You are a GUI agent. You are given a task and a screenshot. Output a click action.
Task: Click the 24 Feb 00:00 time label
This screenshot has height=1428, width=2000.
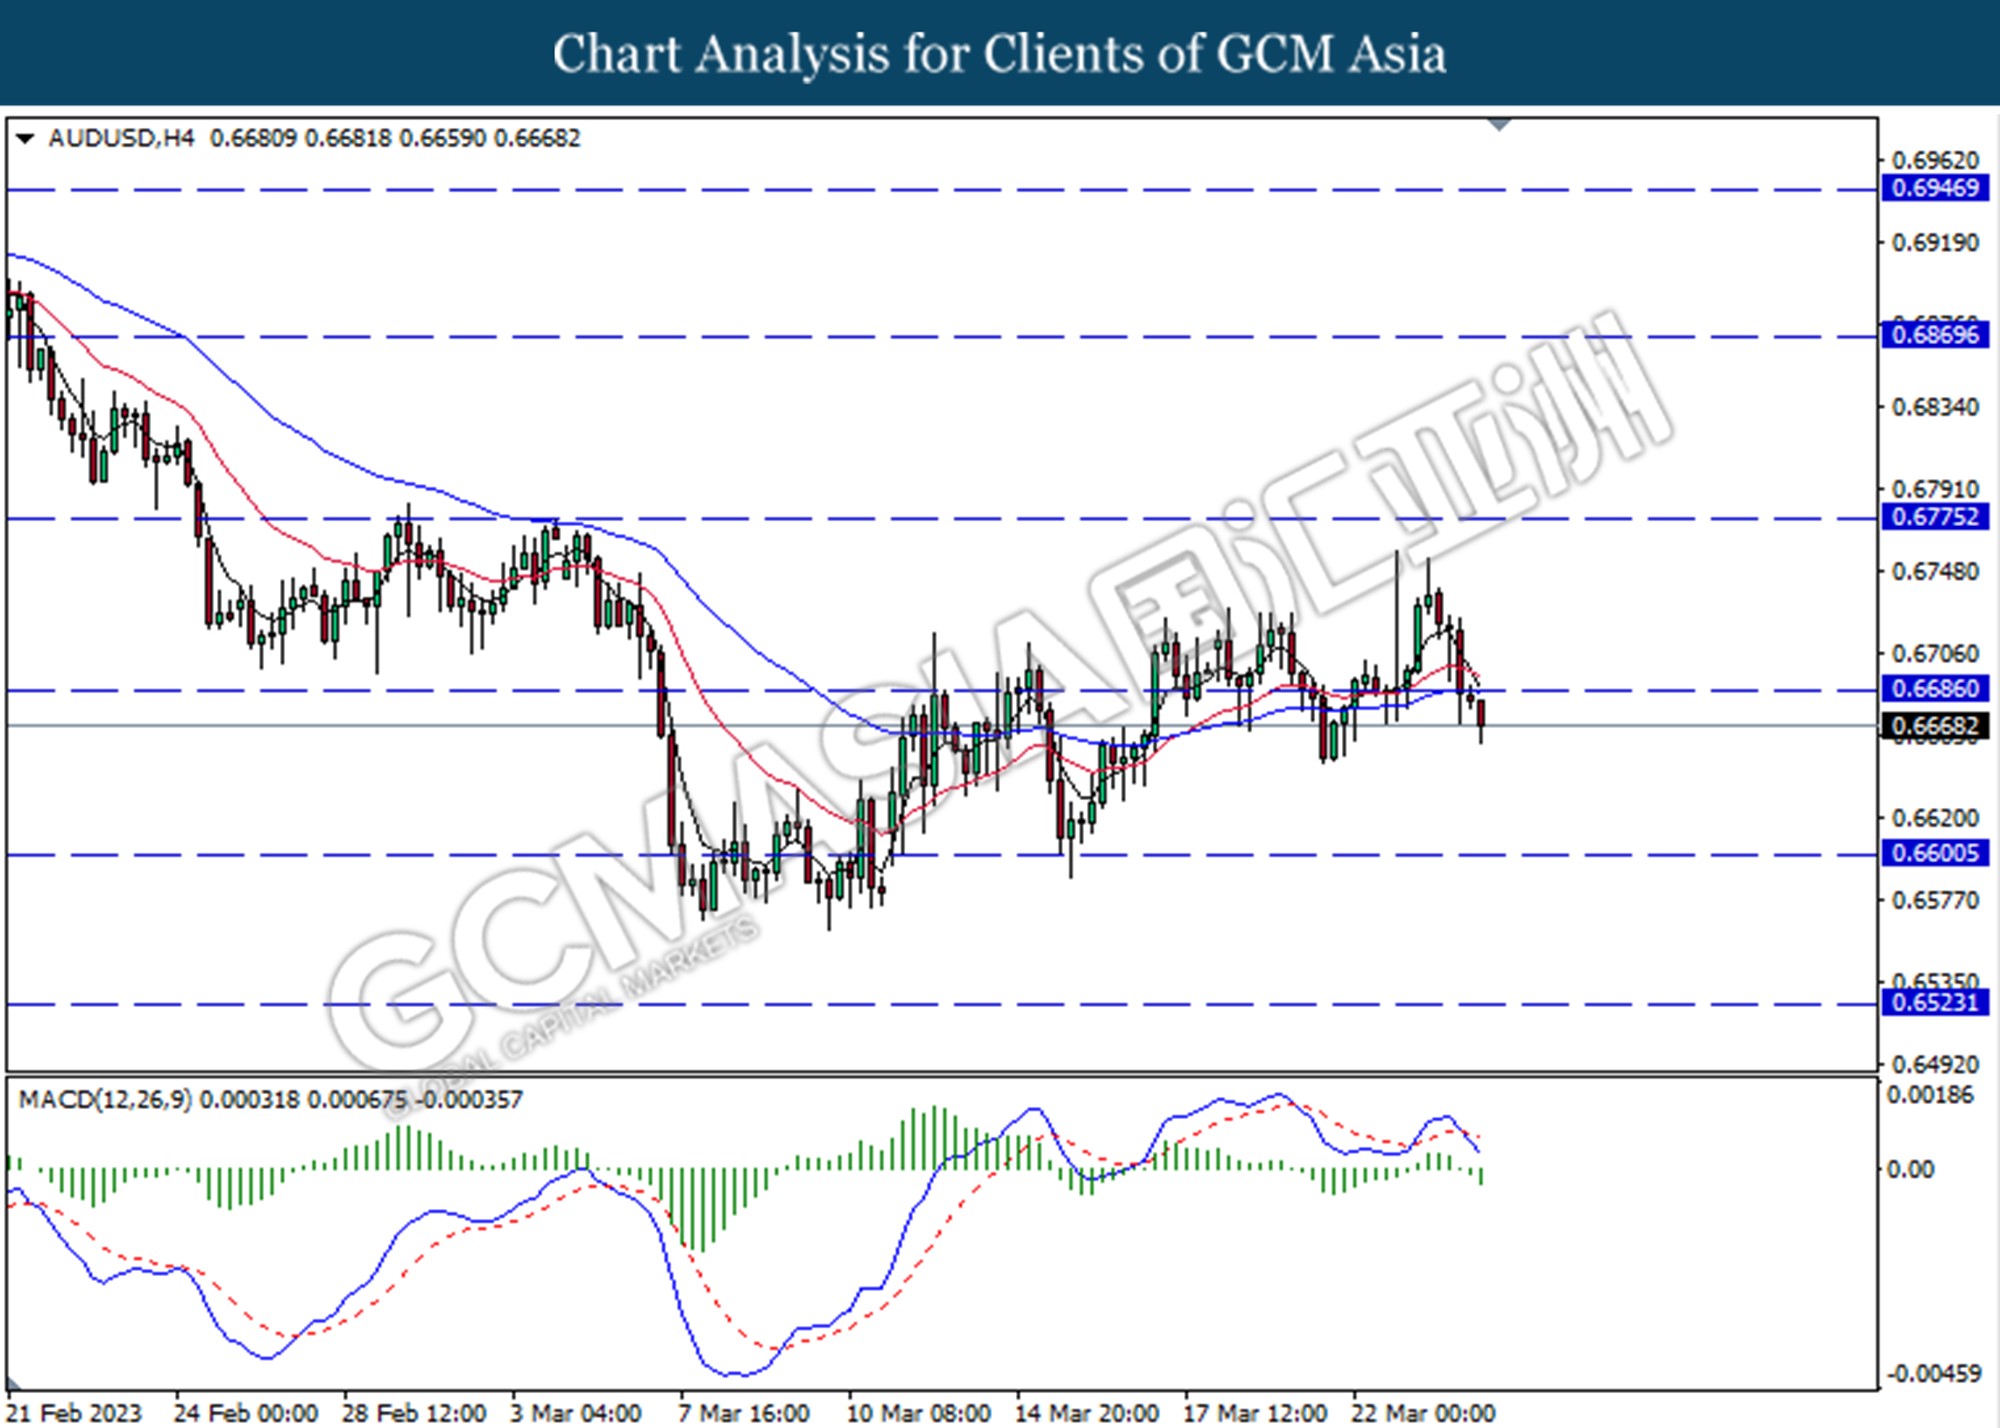(245, 1413)
